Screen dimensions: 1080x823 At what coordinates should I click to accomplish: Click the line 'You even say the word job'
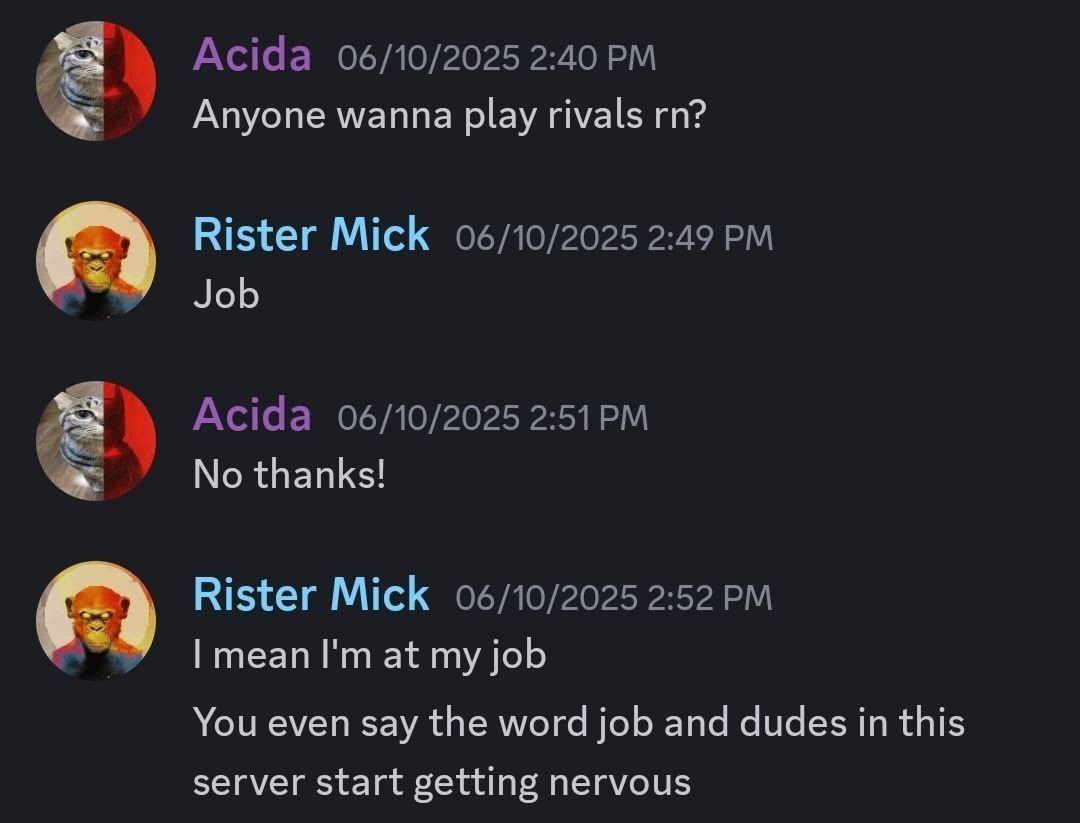[578, 722]
